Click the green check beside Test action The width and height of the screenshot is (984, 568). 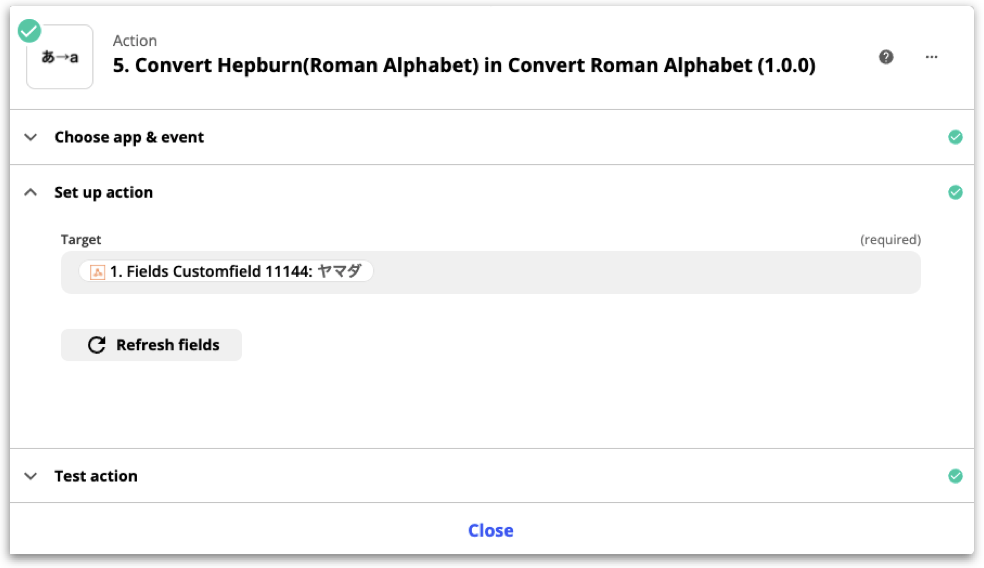(x=955, y=476)
